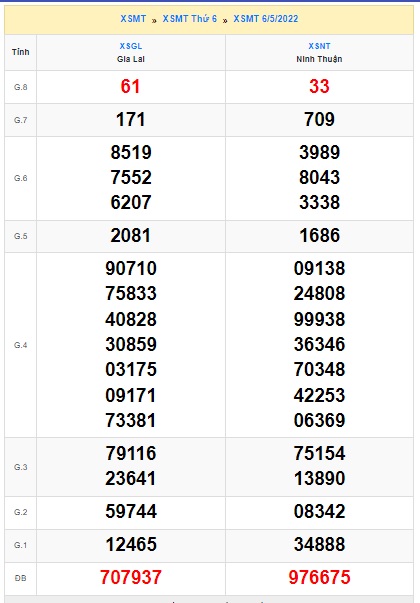Click the breadcrumb arrow before XSMT 6/5/2022
The width and height of the screenshot is (420, 603).
pos(225,20)
